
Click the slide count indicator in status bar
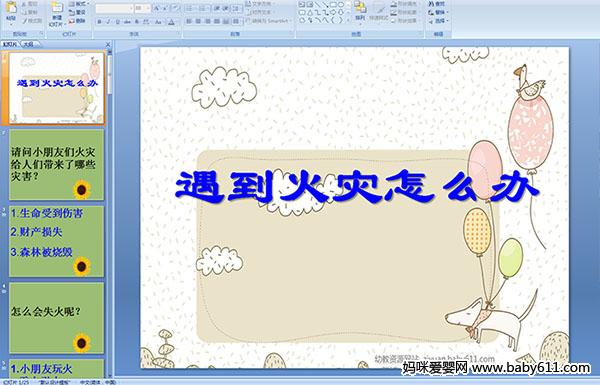click(15, 382)
